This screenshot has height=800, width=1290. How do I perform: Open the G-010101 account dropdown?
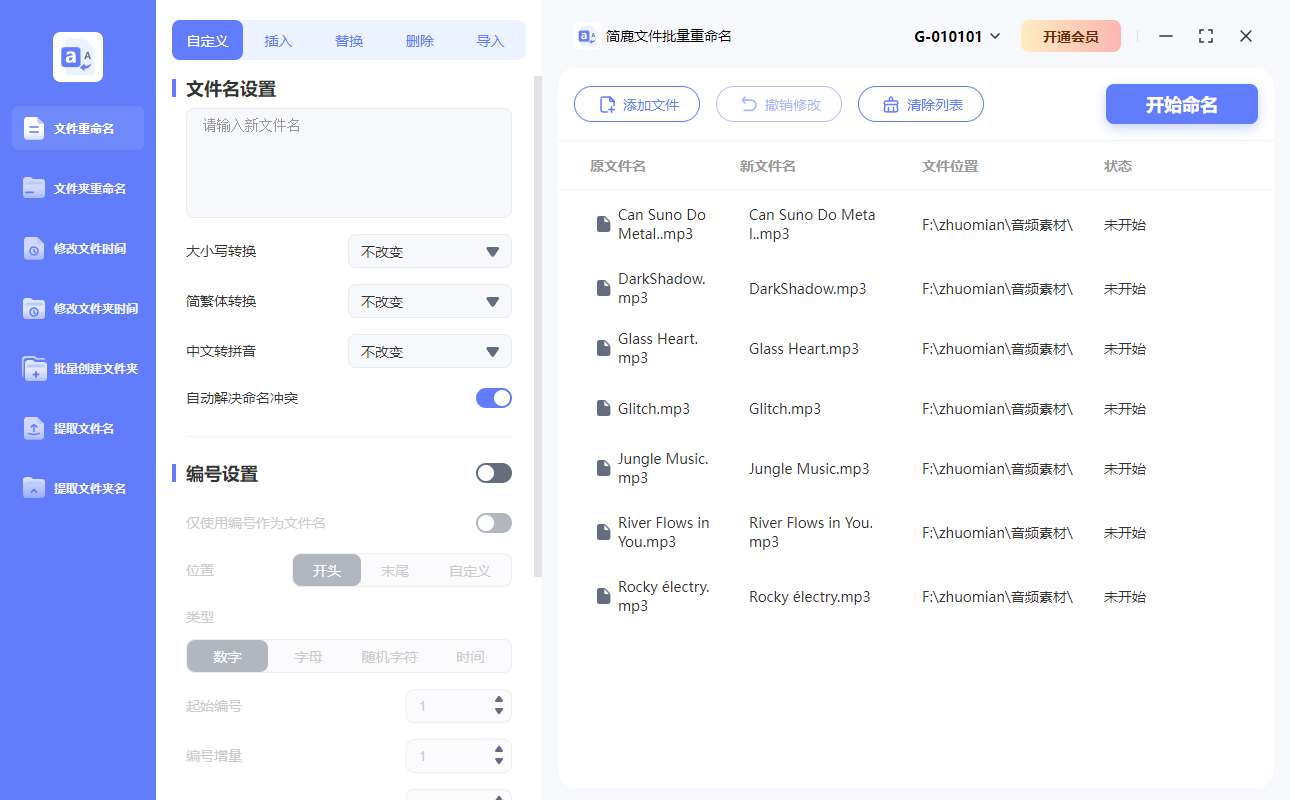tap(956, 35)
